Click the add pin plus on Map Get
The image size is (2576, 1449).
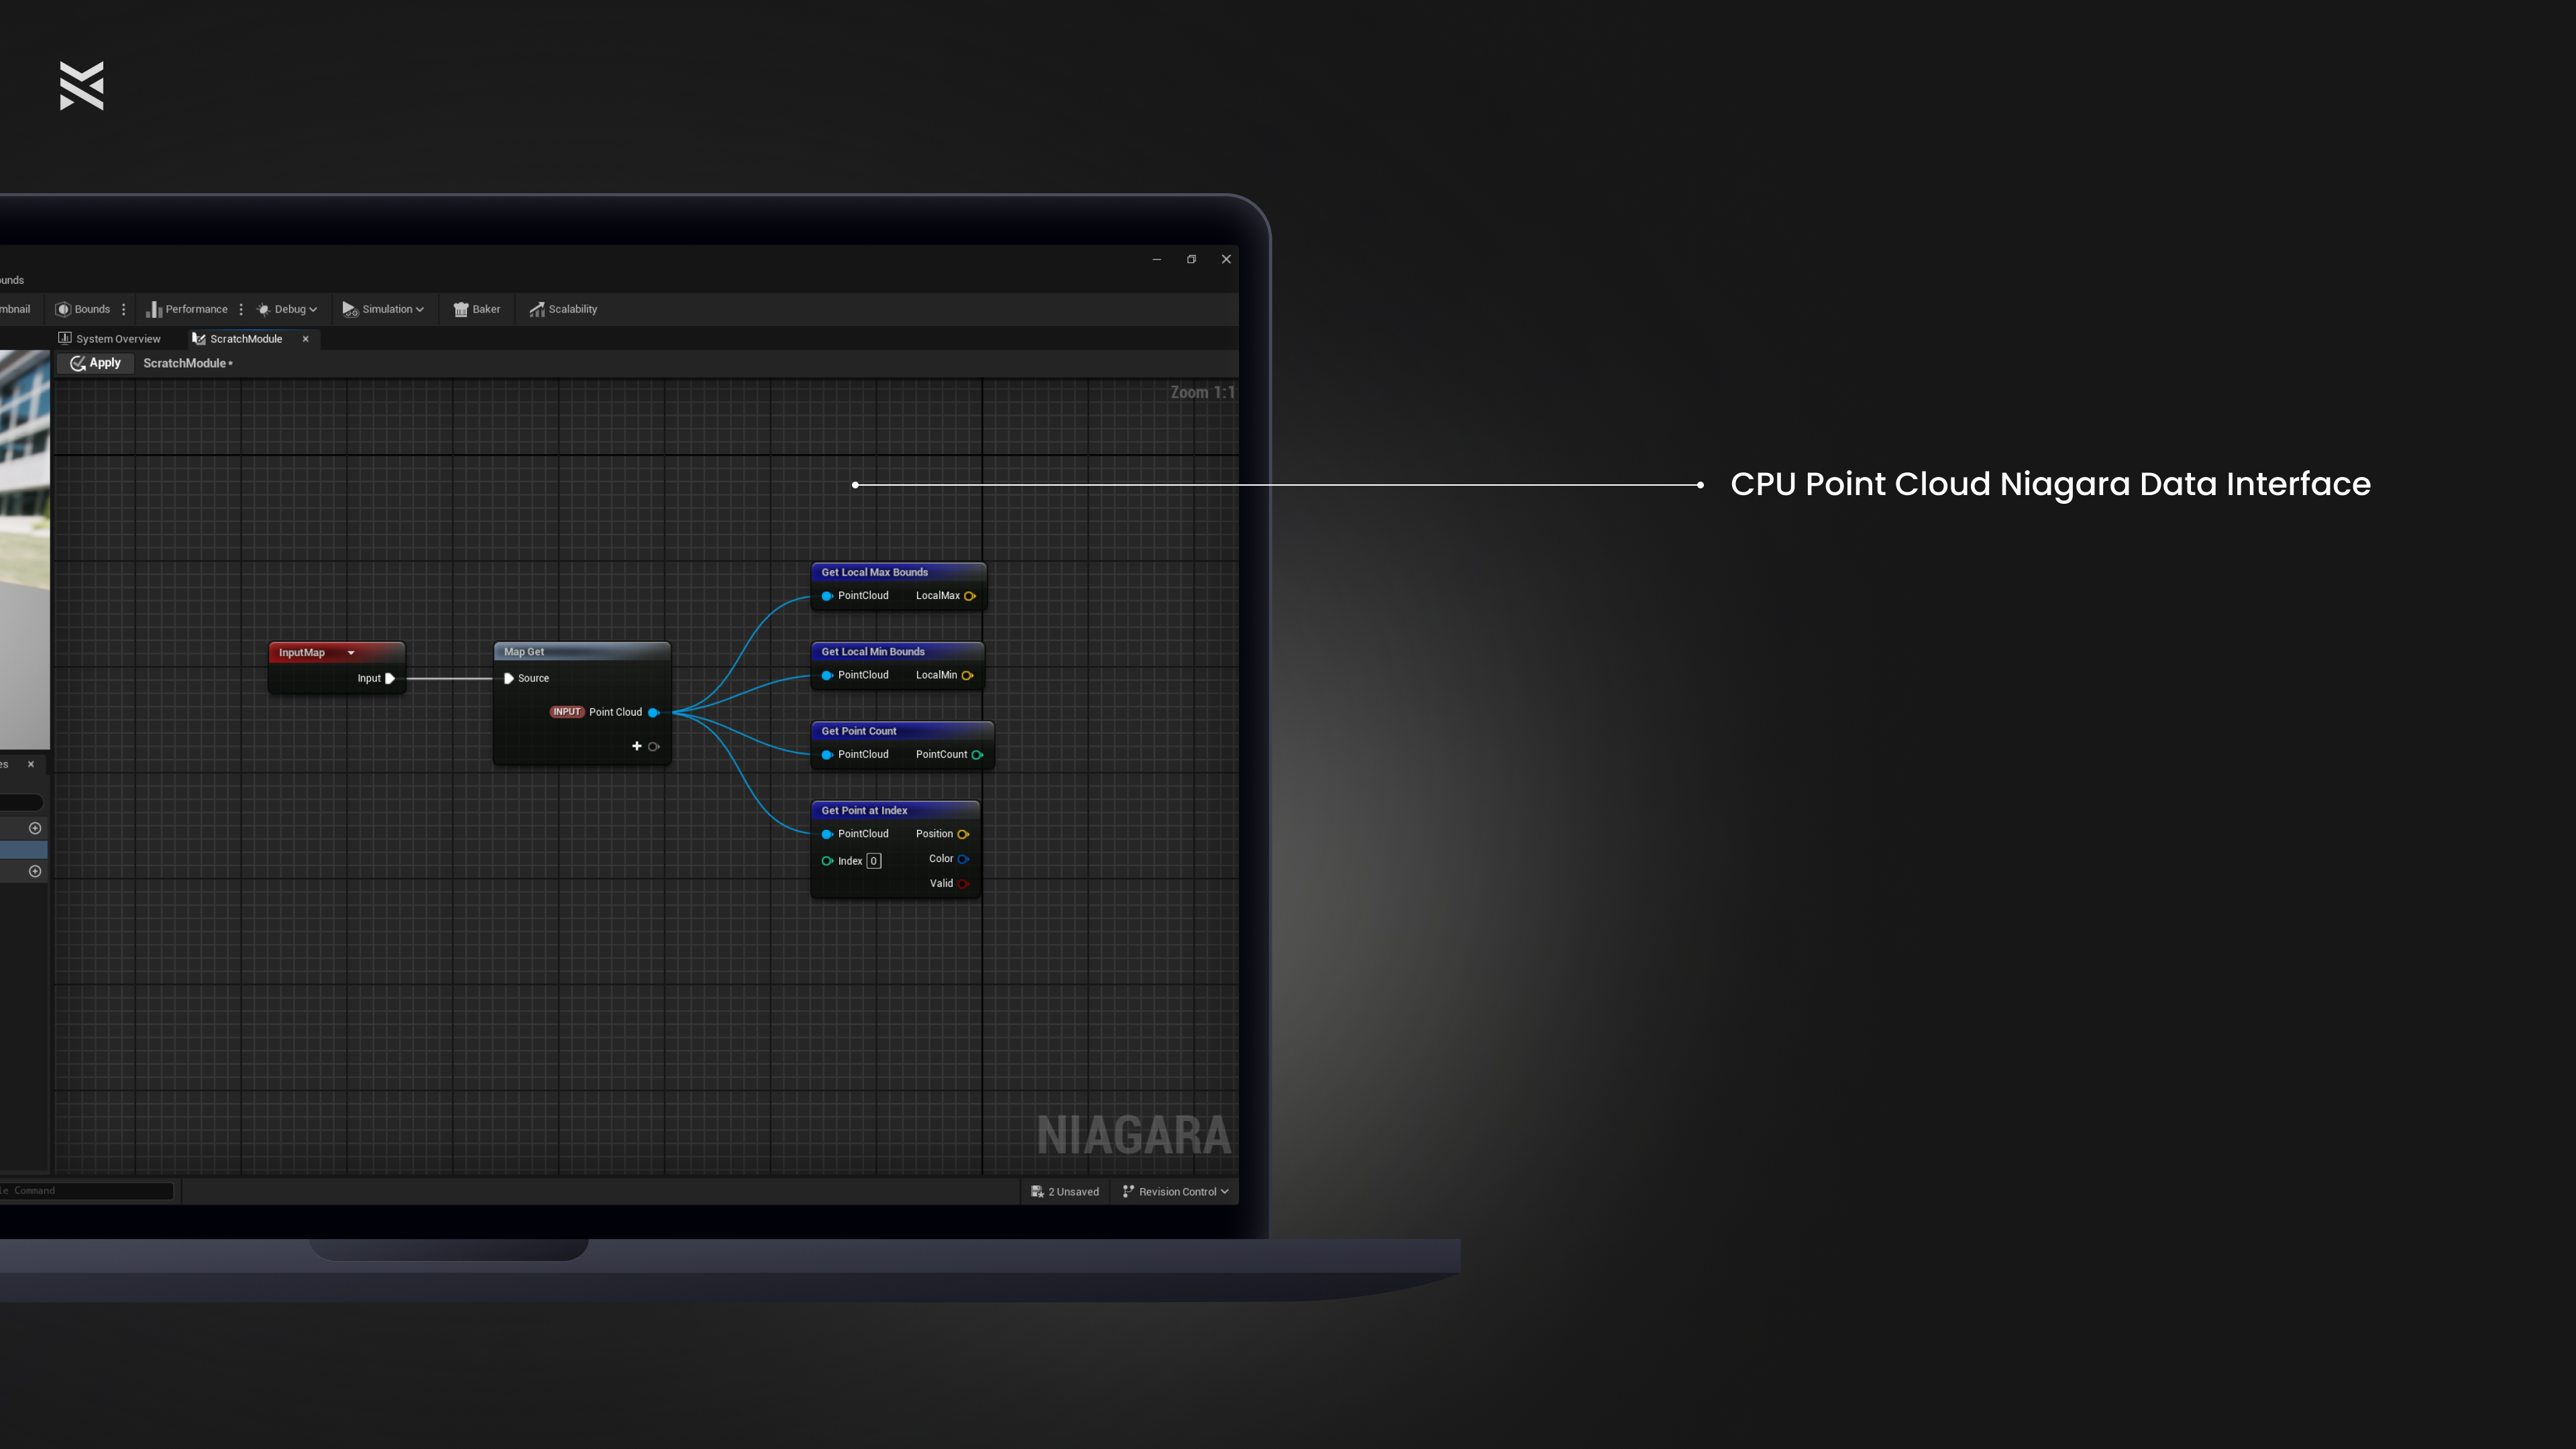pos(637,746)
